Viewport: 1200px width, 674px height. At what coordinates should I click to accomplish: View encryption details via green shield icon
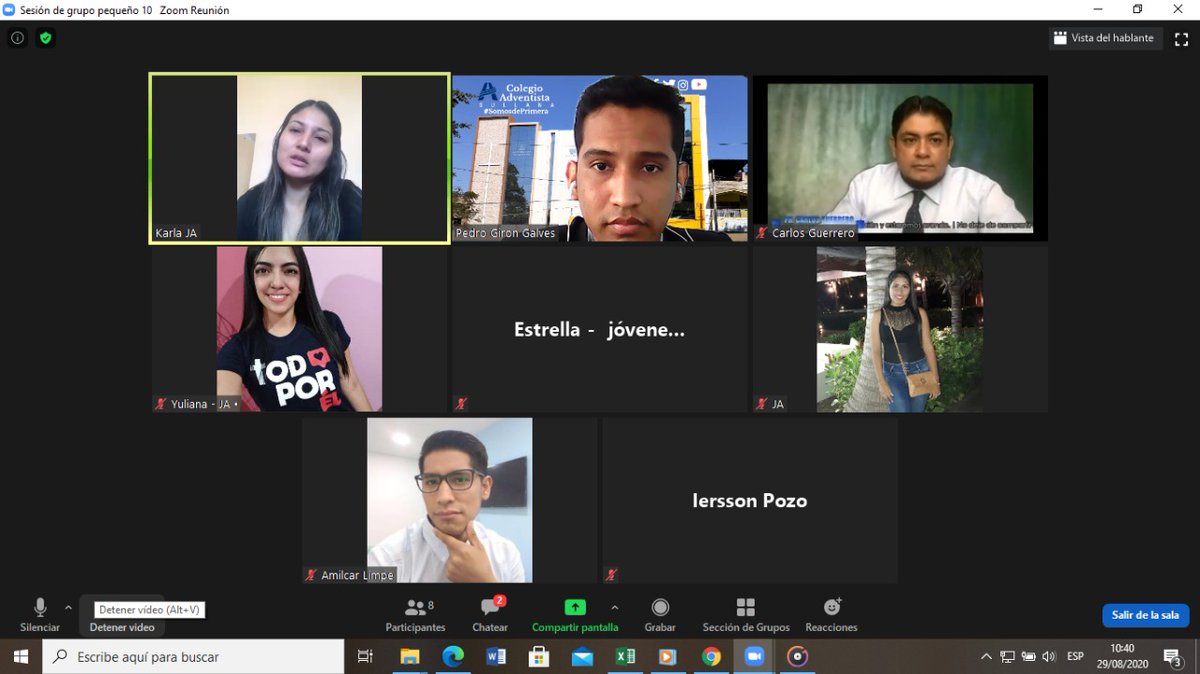tap(45, 38)
